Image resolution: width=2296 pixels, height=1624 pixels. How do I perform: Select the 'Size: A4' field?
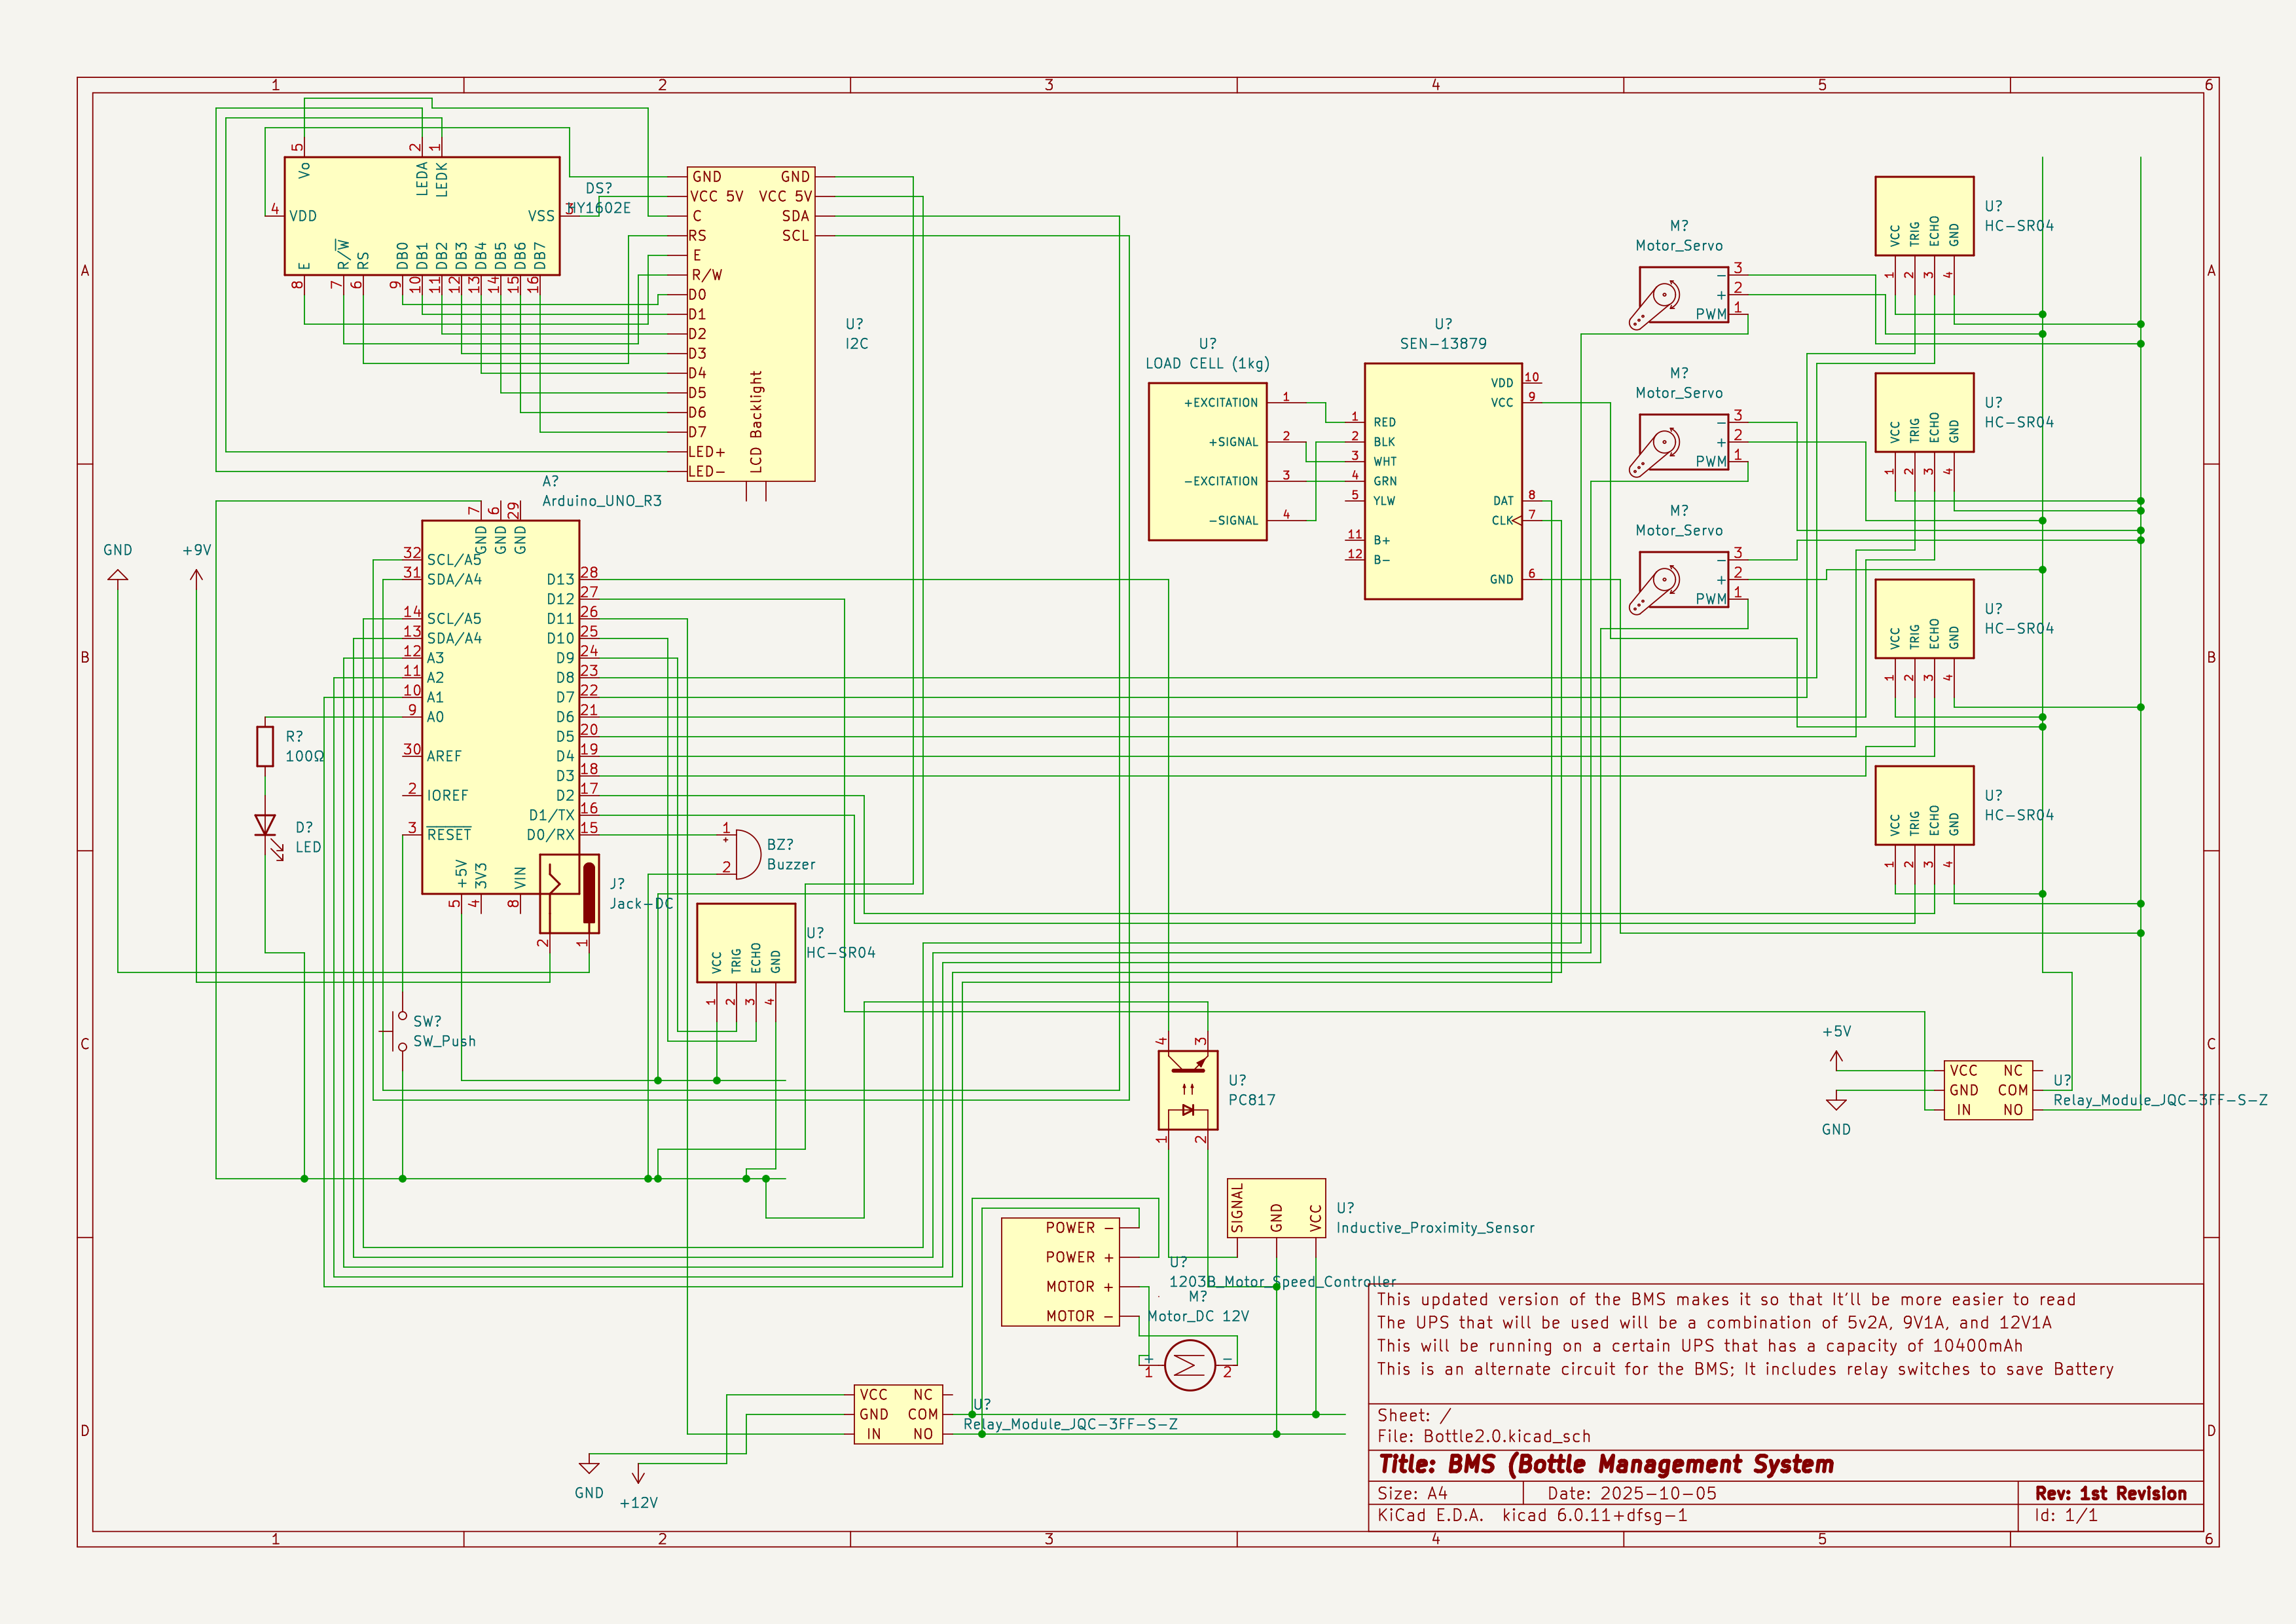pos(1412,1493)
